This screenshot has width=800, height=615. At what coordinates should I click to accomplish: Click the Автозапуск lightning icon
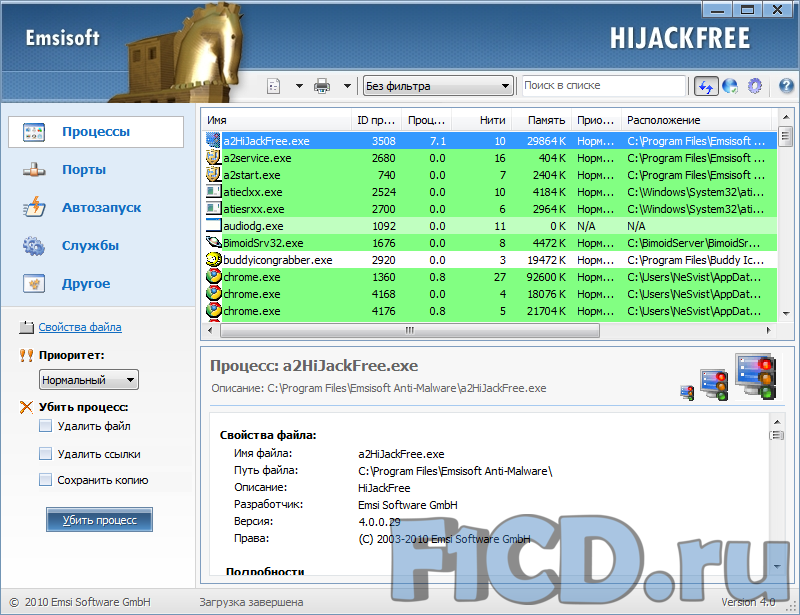(34, 208)
